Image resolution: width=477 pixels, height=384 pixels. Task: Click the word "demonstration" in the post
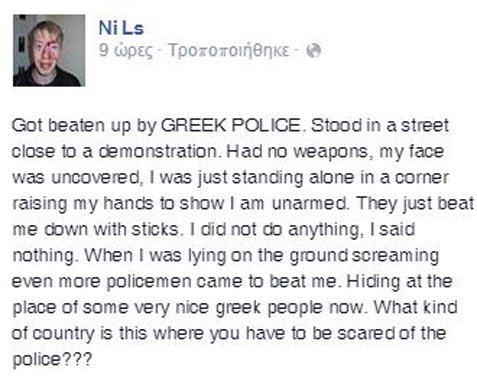pos(159,152)
